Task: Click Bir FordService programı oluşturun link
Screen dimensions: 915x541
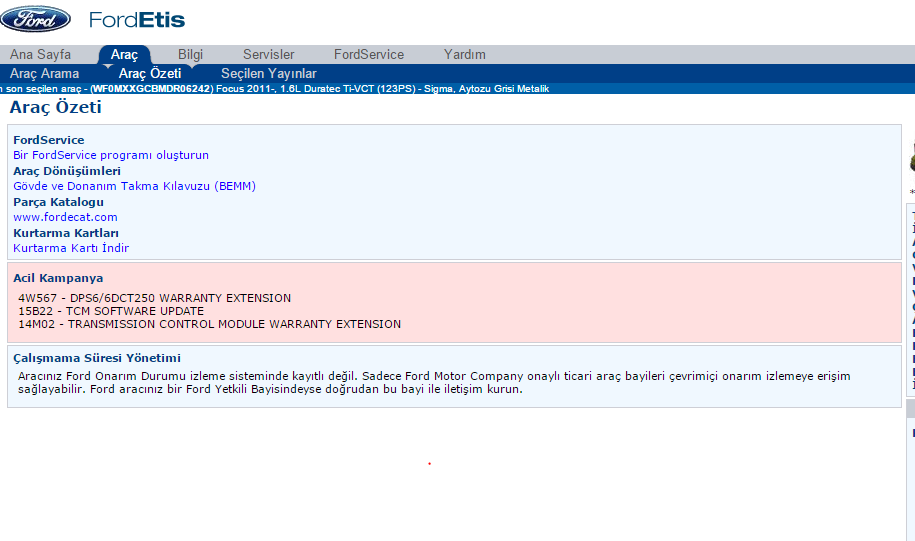Action: click(x=111, y=155)
